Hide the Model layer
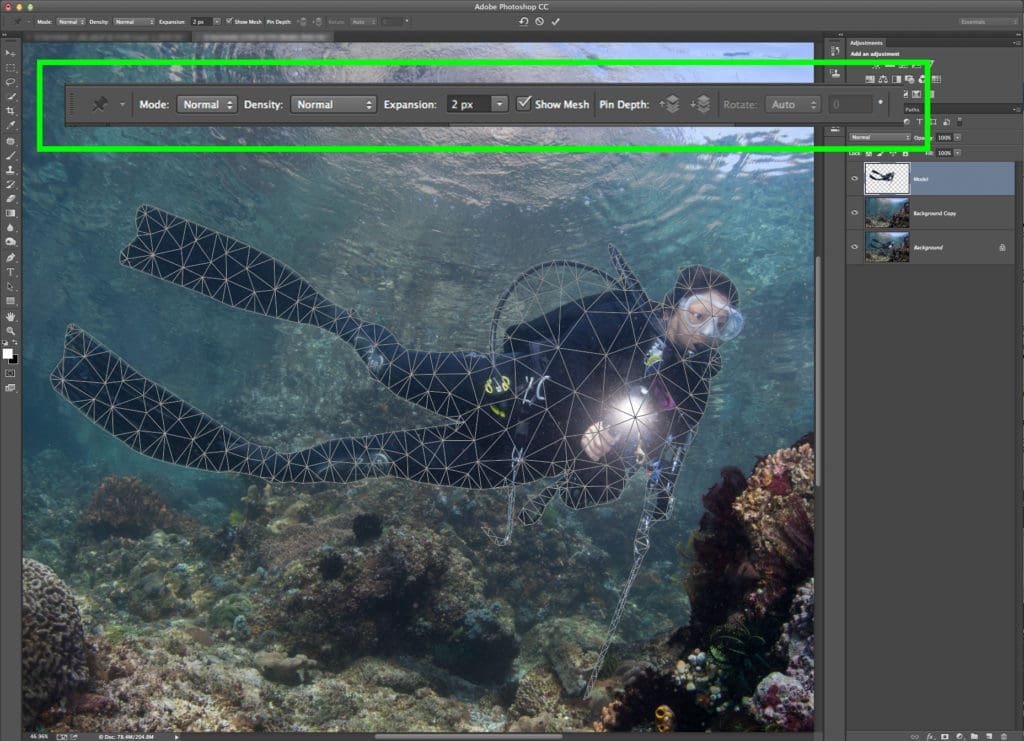Screen dimensions: 1024x741 pyautogui.click(x=854, y=179)
